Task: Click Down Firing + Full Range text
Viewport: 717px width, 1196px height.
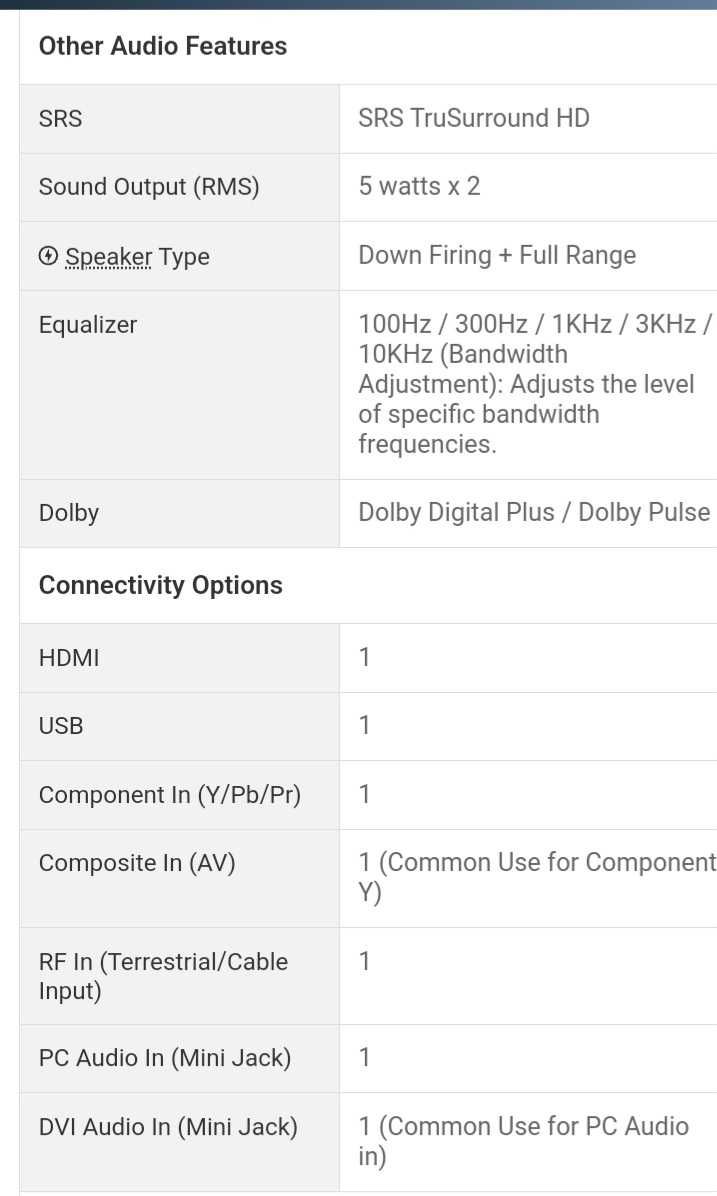Action: [x=497, y=255]
